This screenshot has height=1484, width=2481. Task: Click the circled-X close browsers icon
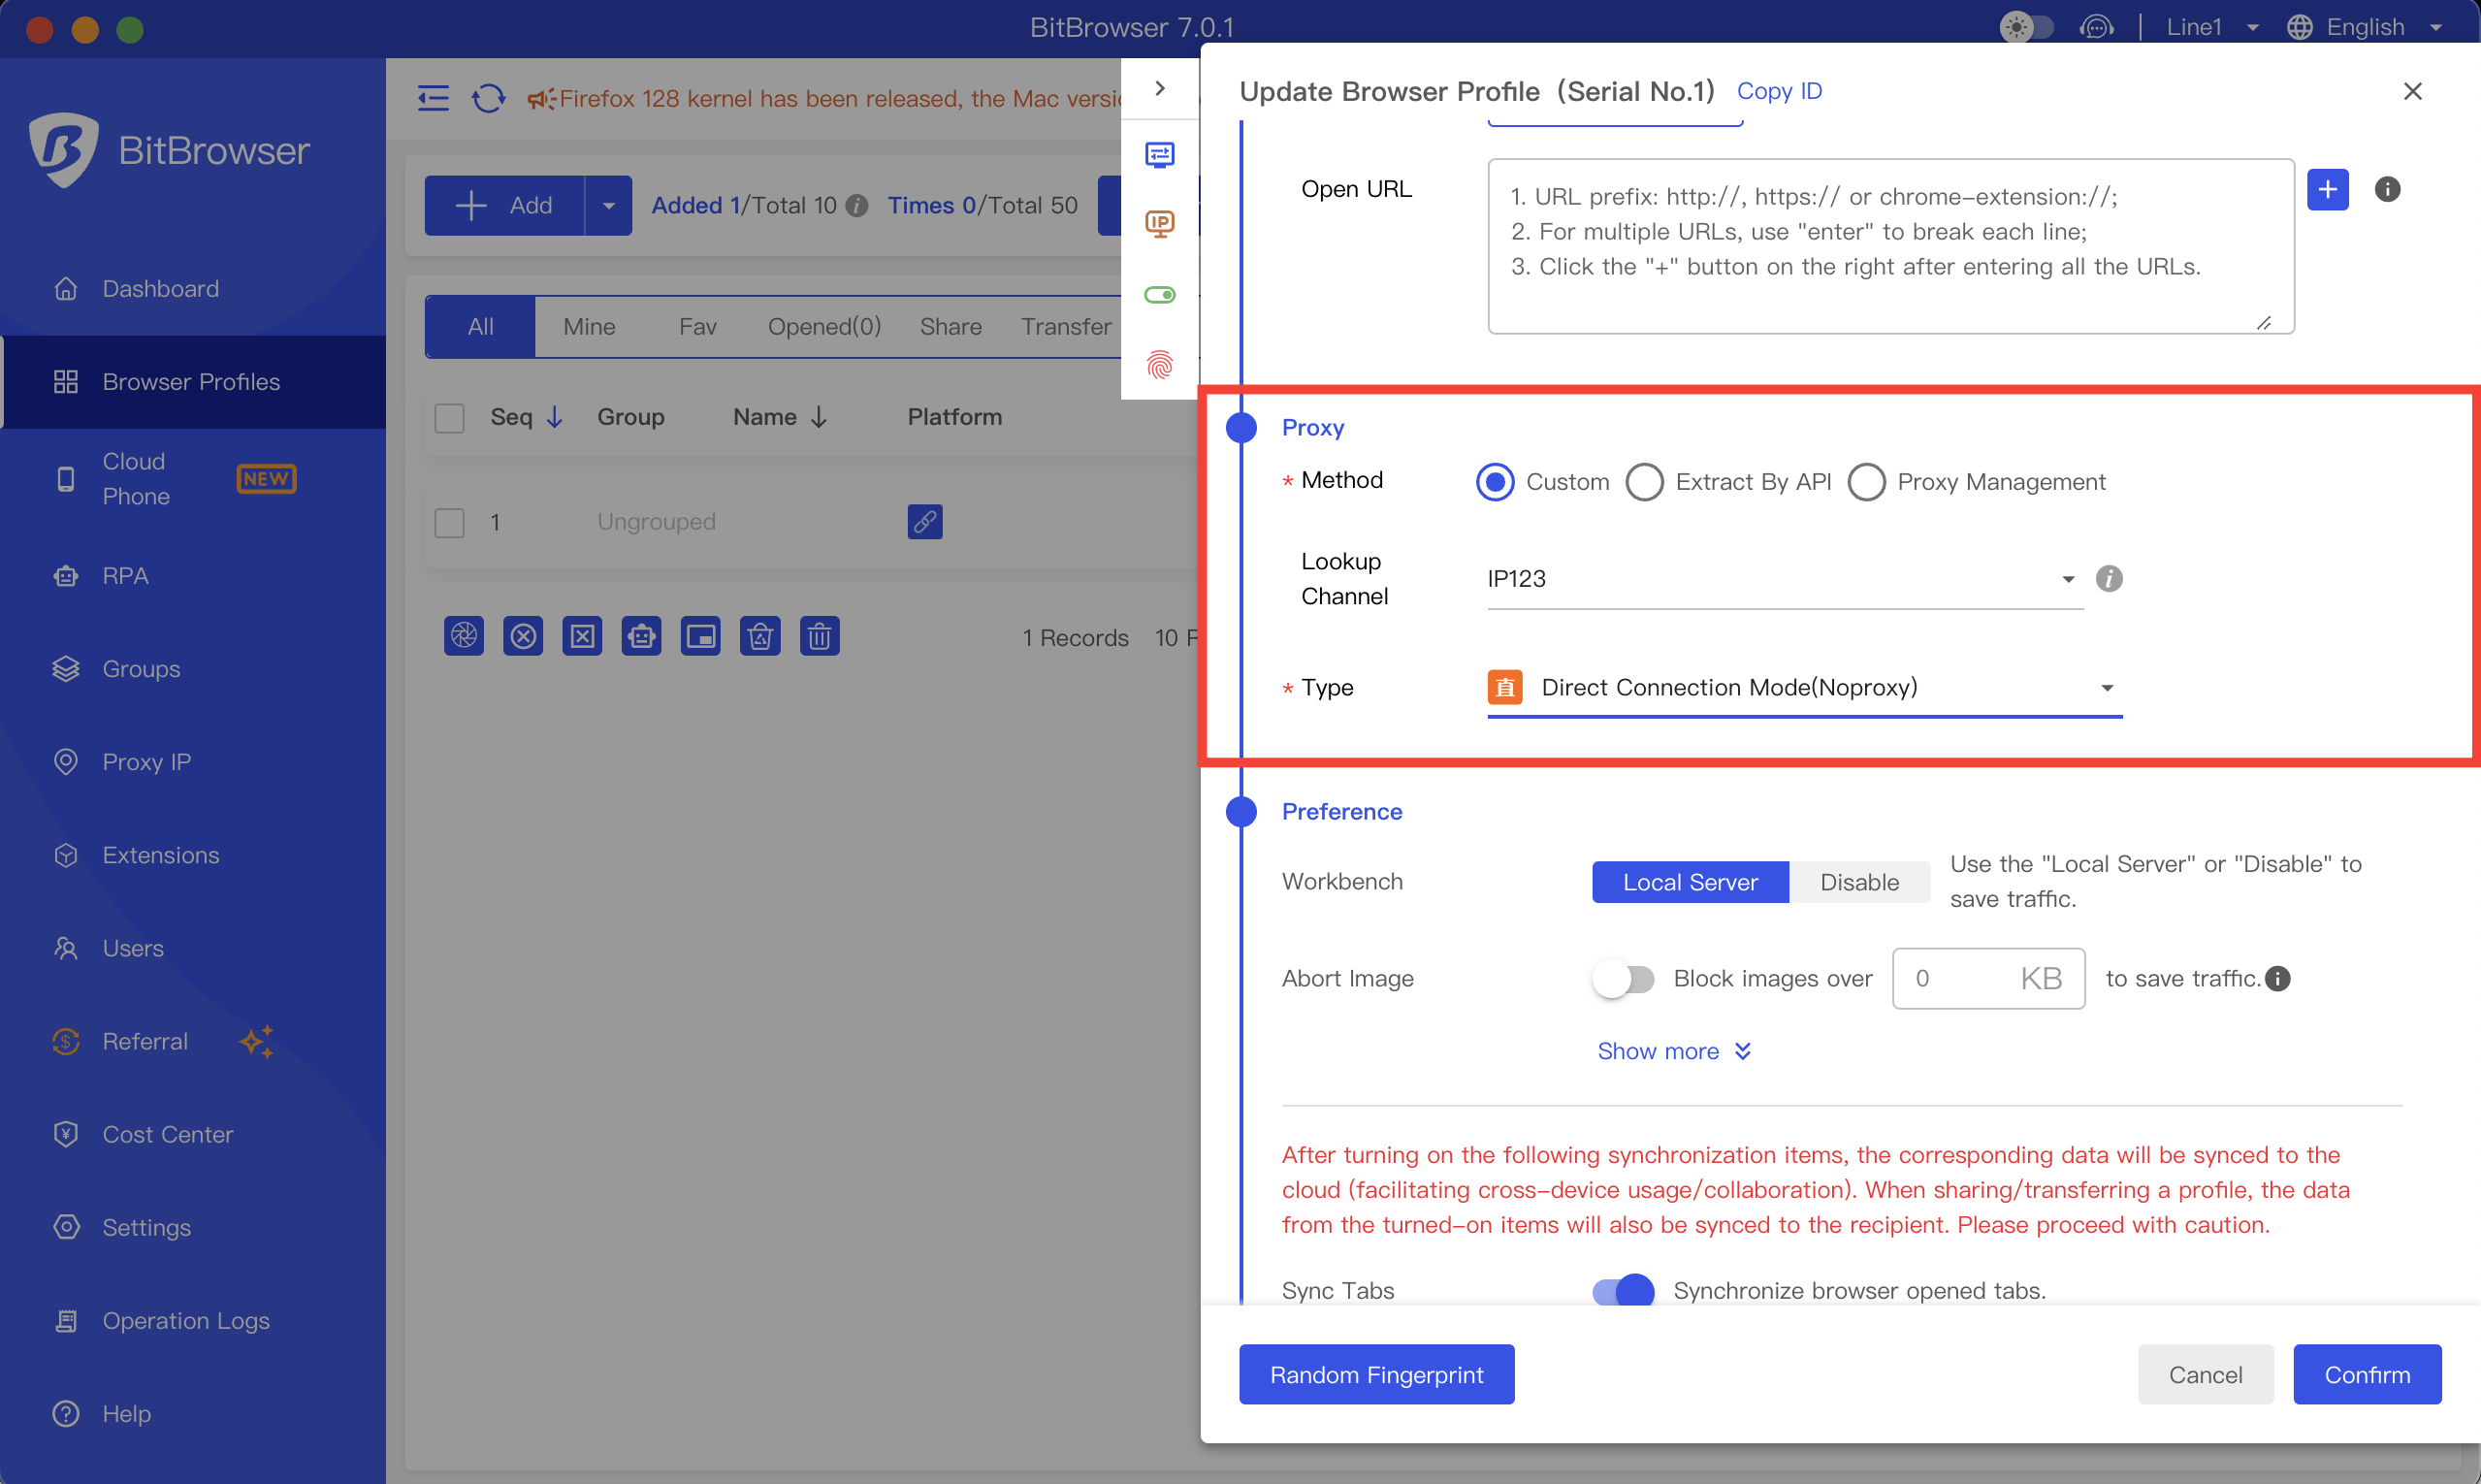[523, 636]
